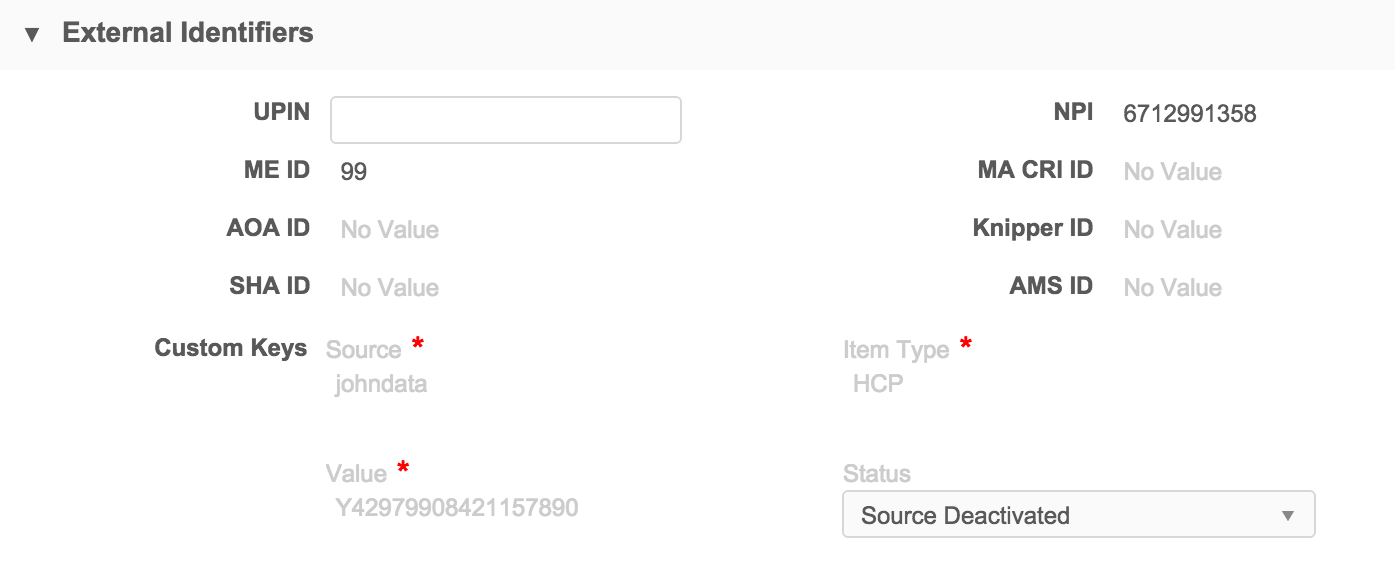Click the SHA ID No Value field
The width and height of the screenshot is (1395, 561).
(x=389, y=288)
